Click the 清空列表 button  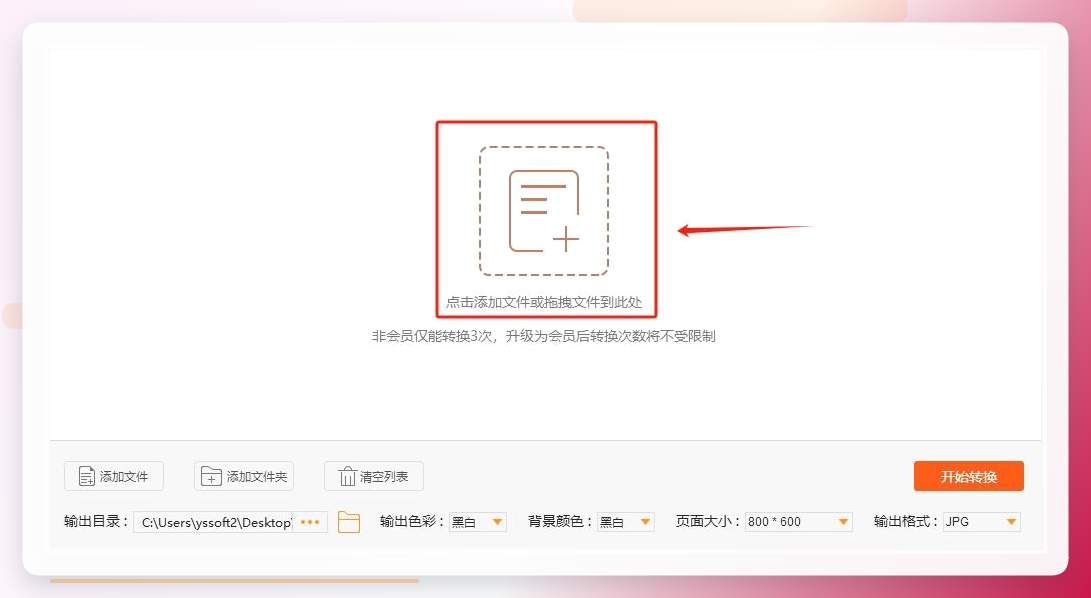(374, 476)
